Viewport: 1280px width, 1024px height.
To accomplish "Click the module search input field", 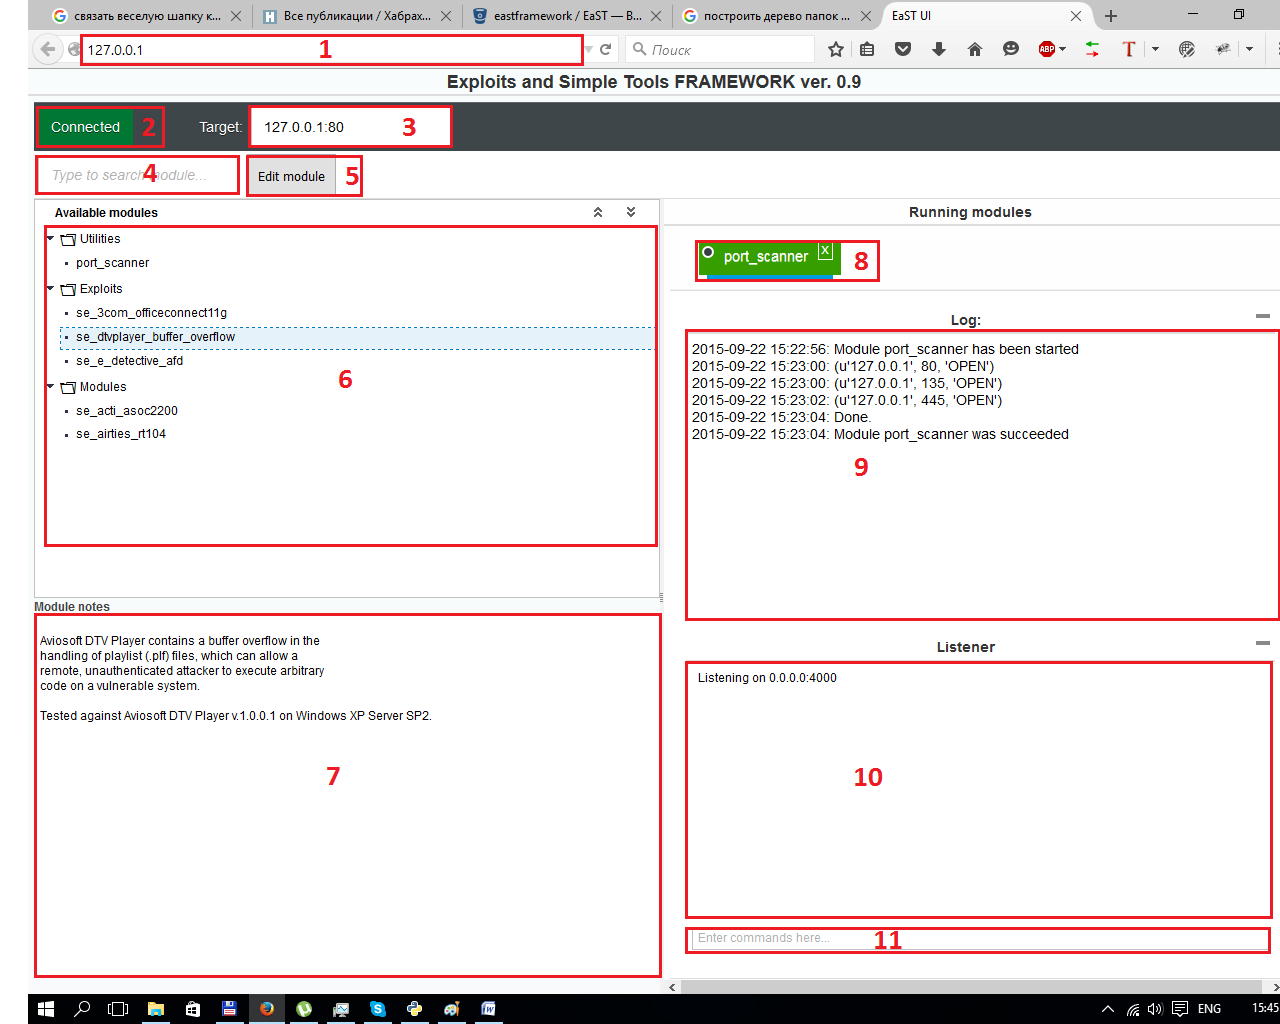I will pos(137,175).
